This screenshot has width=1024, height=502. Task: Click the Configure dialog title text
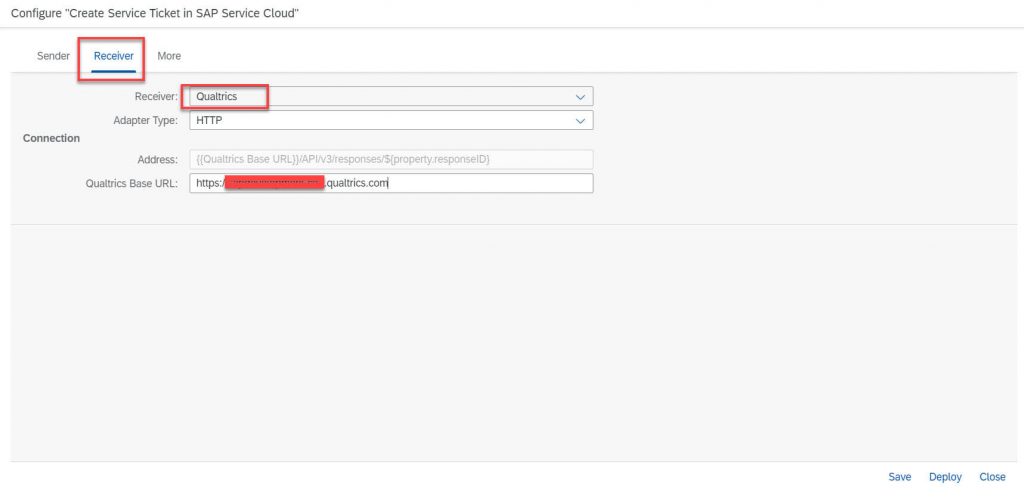tap(155, 13)
